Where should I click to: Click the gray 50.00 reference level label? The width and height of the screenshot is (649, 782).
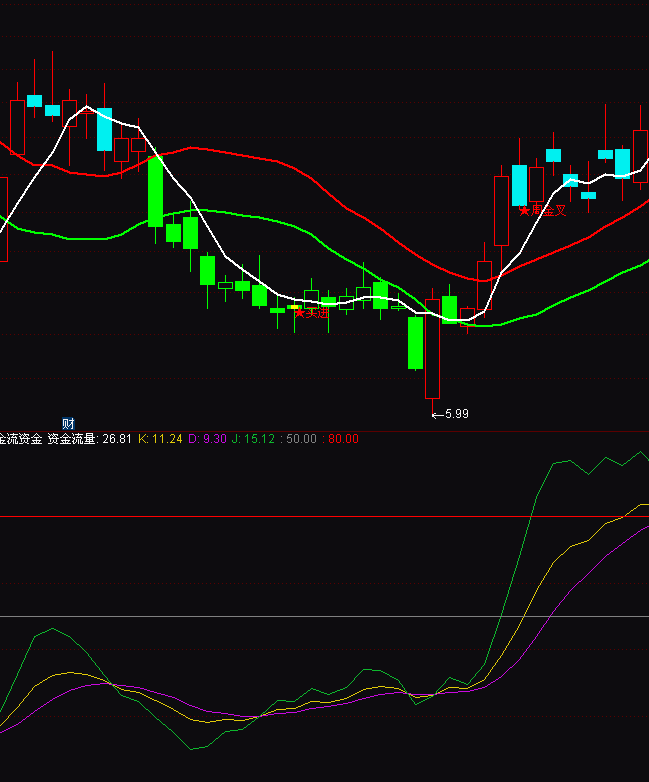tap(302, 439)
